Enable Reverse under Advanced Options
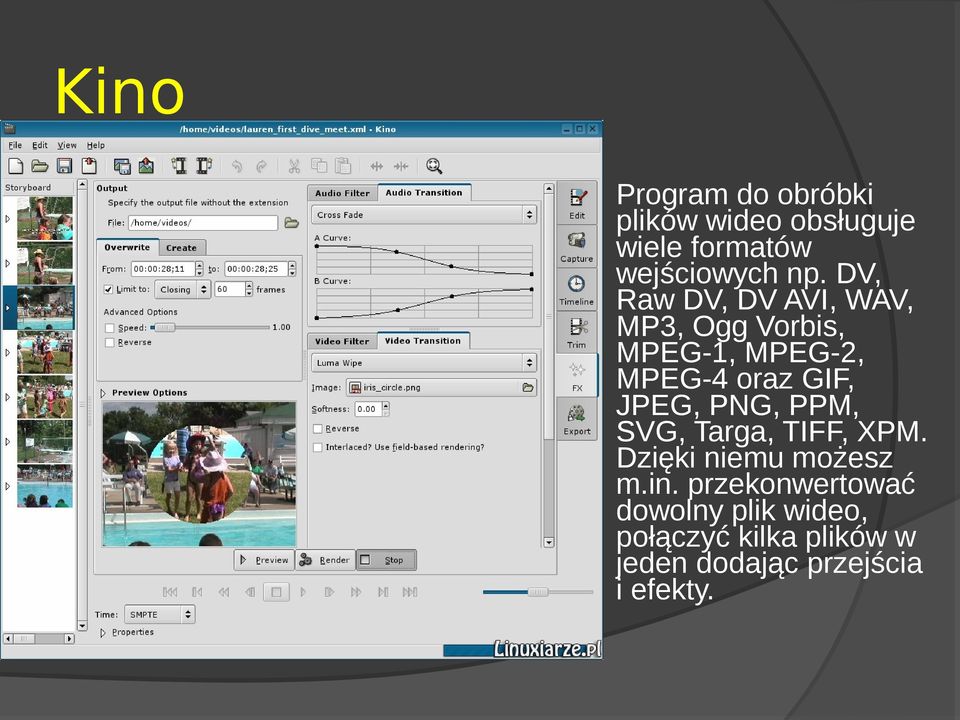The width and height of the screenshot is (960, 720). (110, 343)
